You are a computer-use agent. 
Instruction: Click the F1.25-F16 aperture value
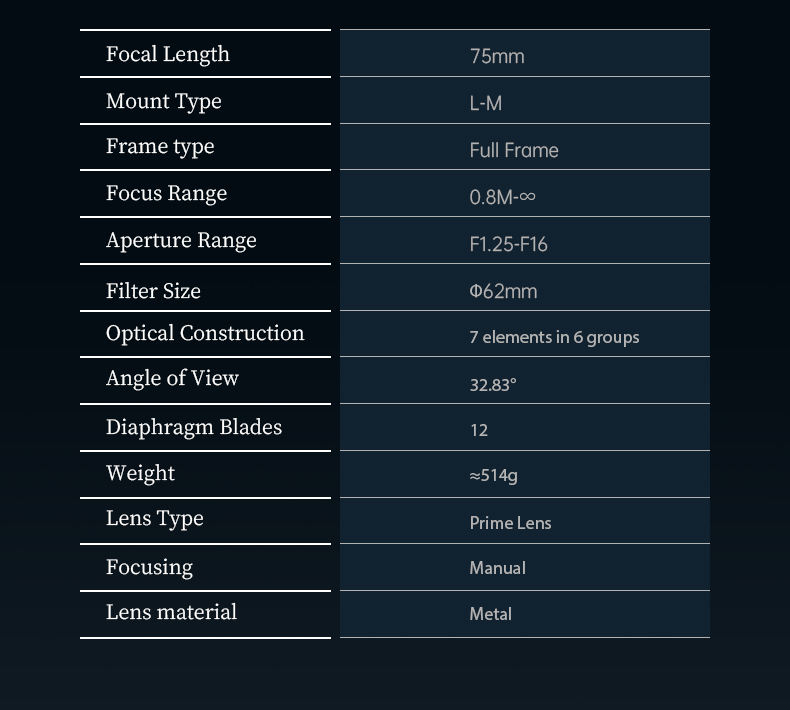pyautogui.click(x=508, y=244)
